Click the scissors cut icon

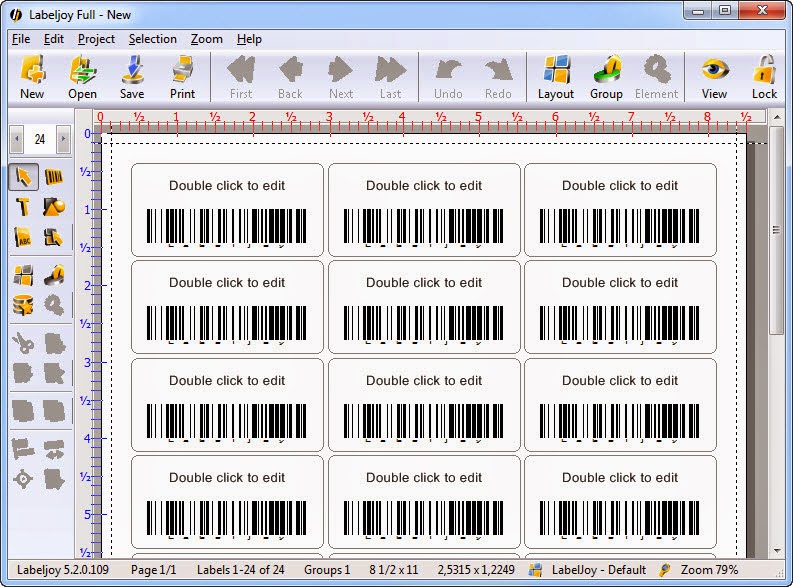[23, 343]
